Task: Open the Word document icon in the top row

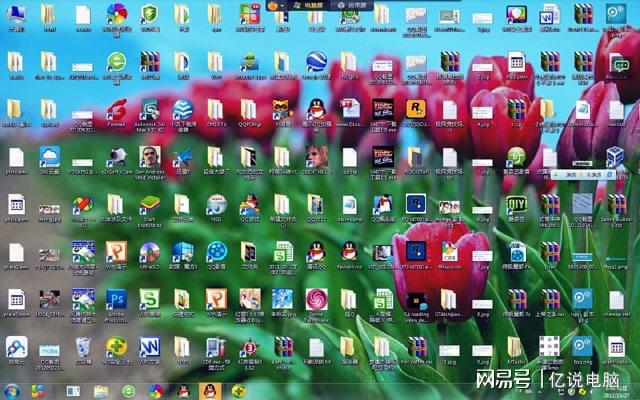Action: pyautogui.click(x=549, y=14)
